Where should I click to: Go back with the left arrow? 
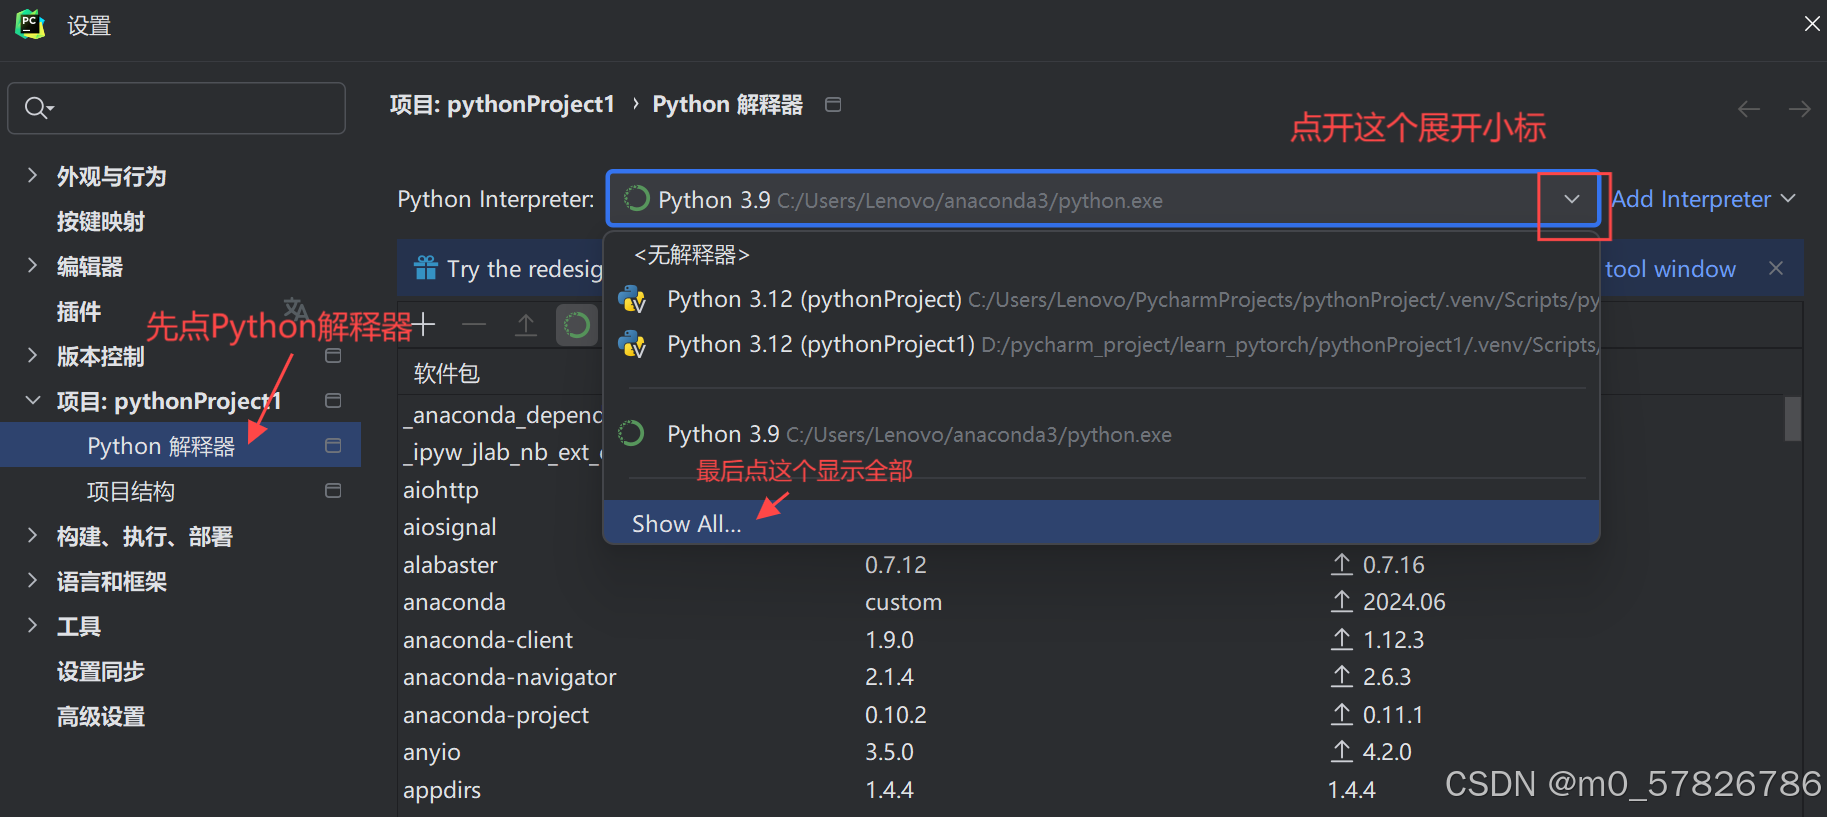click(1749, 108)
